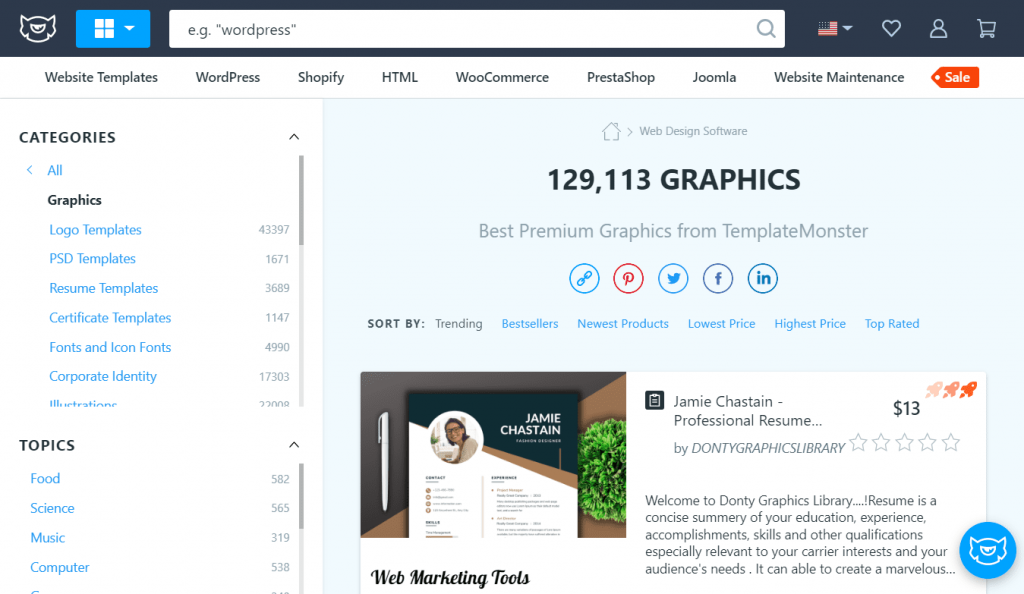Focus the search input field
This screenshot has width=1024, height=594.
point(477,29)
